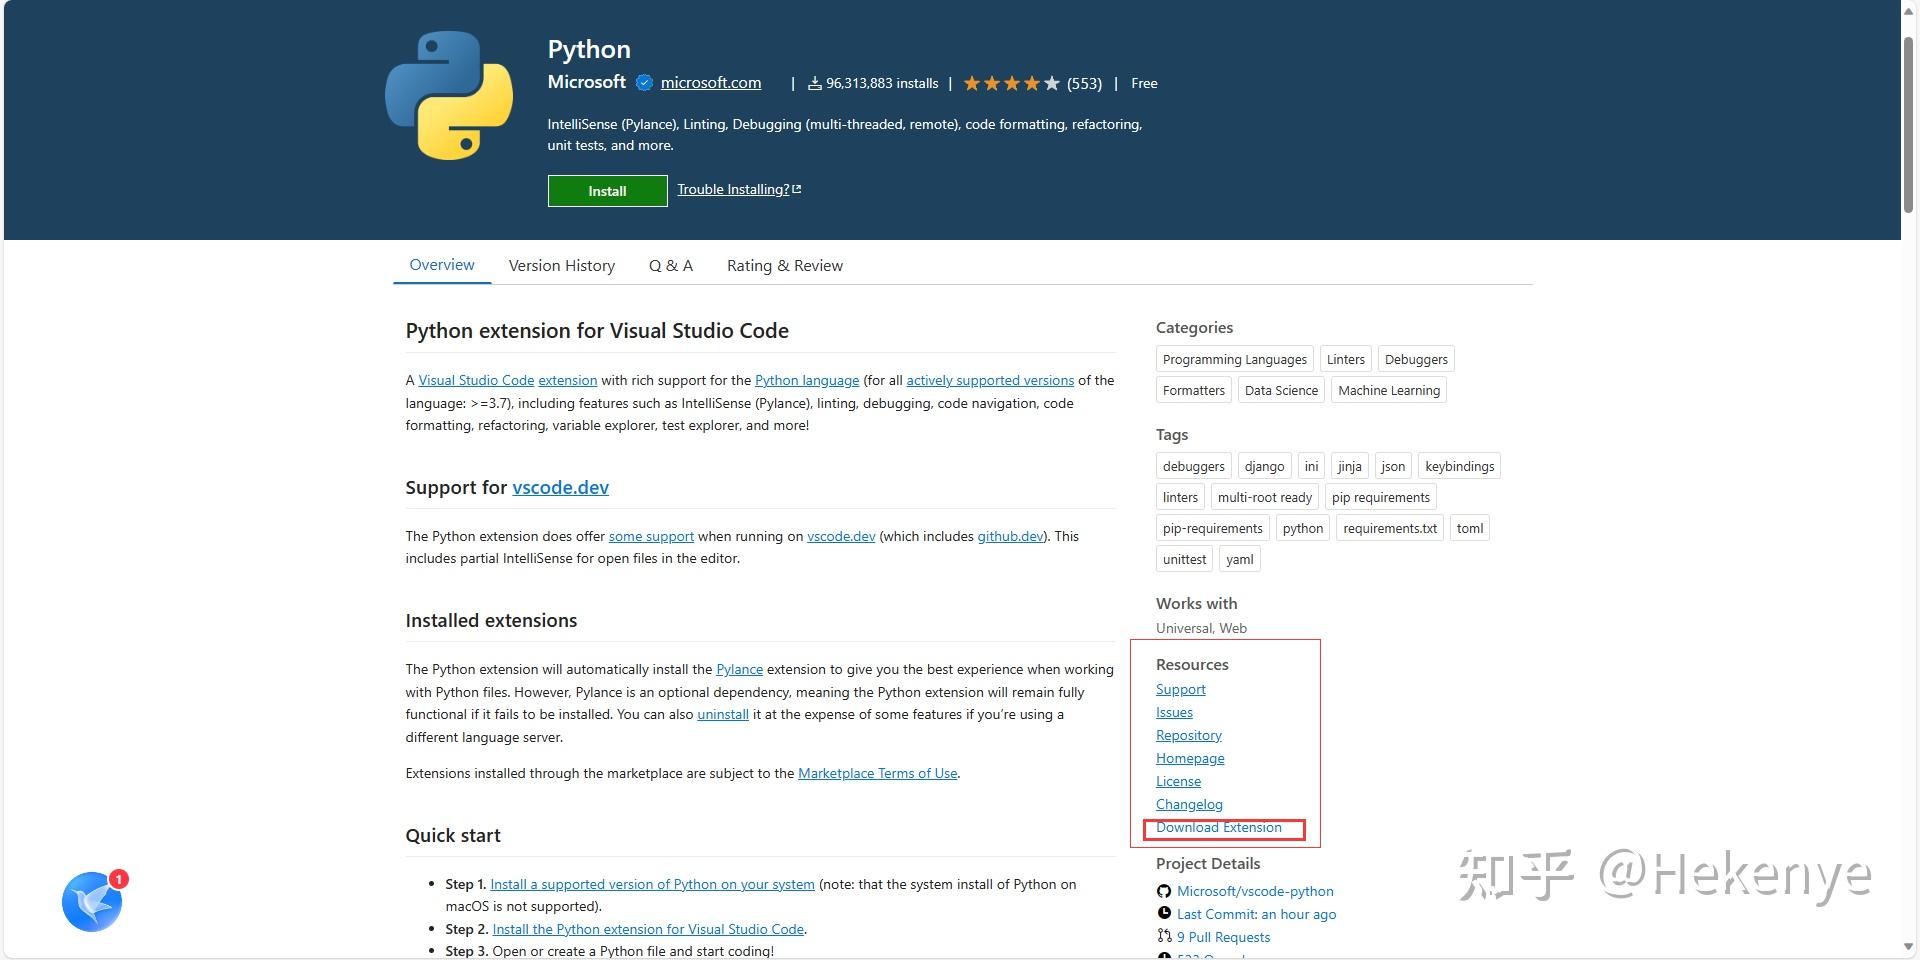Click the ini tag
The image size is (1920, 960).
[x=1311, y=466]
